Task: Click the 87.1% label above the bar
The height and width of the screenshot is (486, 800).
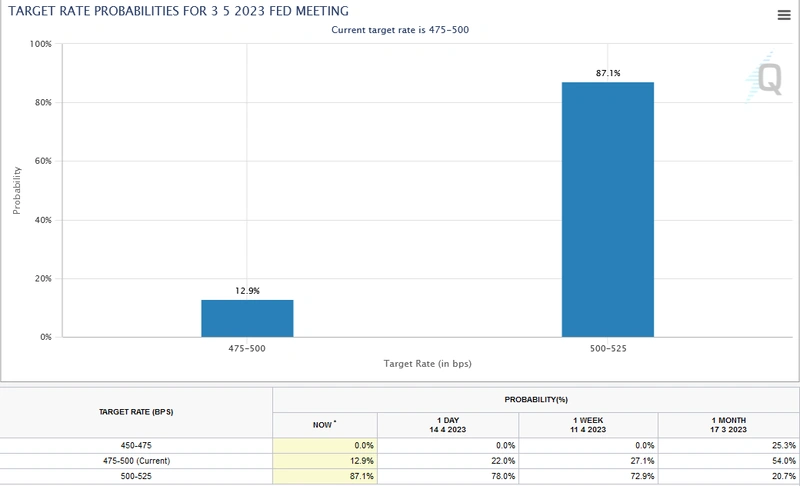Action: (607, 73)
